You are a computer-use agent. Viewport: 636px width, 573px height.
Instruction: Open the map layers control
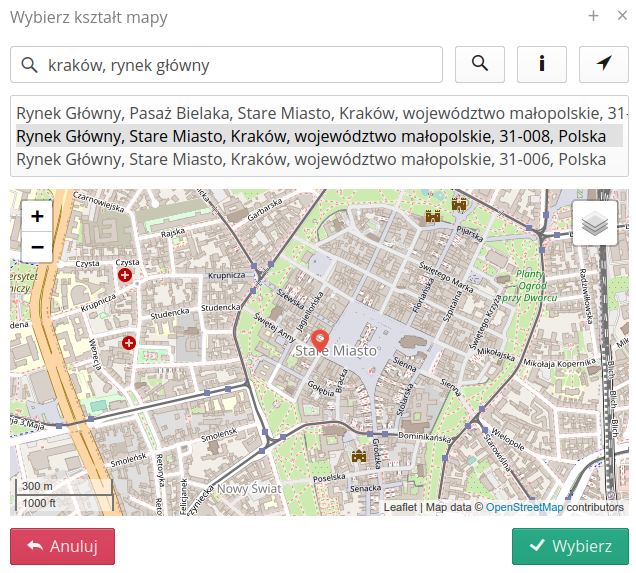pyautogui.click(x=595, y=223)
